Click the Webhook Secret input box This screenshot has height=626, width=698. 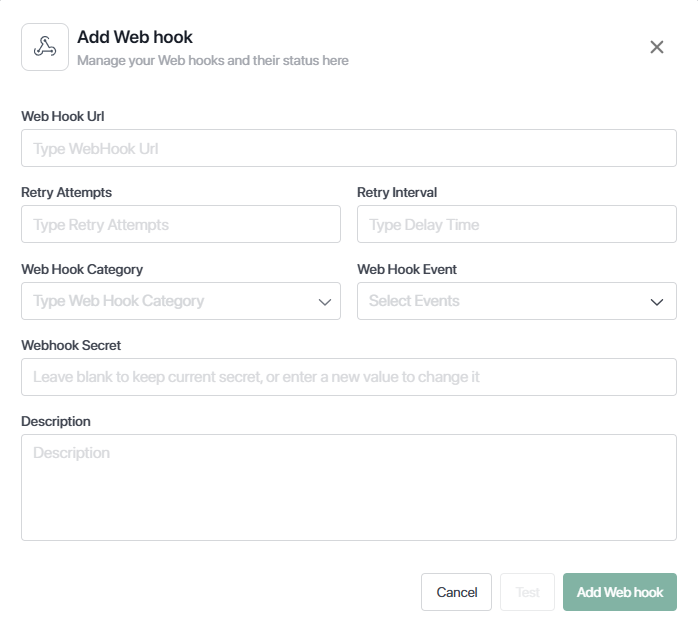(x=349, y=377)
